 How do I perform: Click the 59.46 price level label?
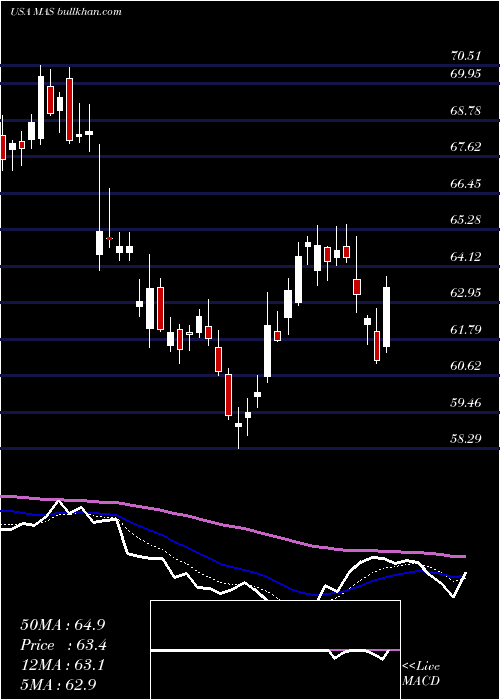(x=466, y=403)
